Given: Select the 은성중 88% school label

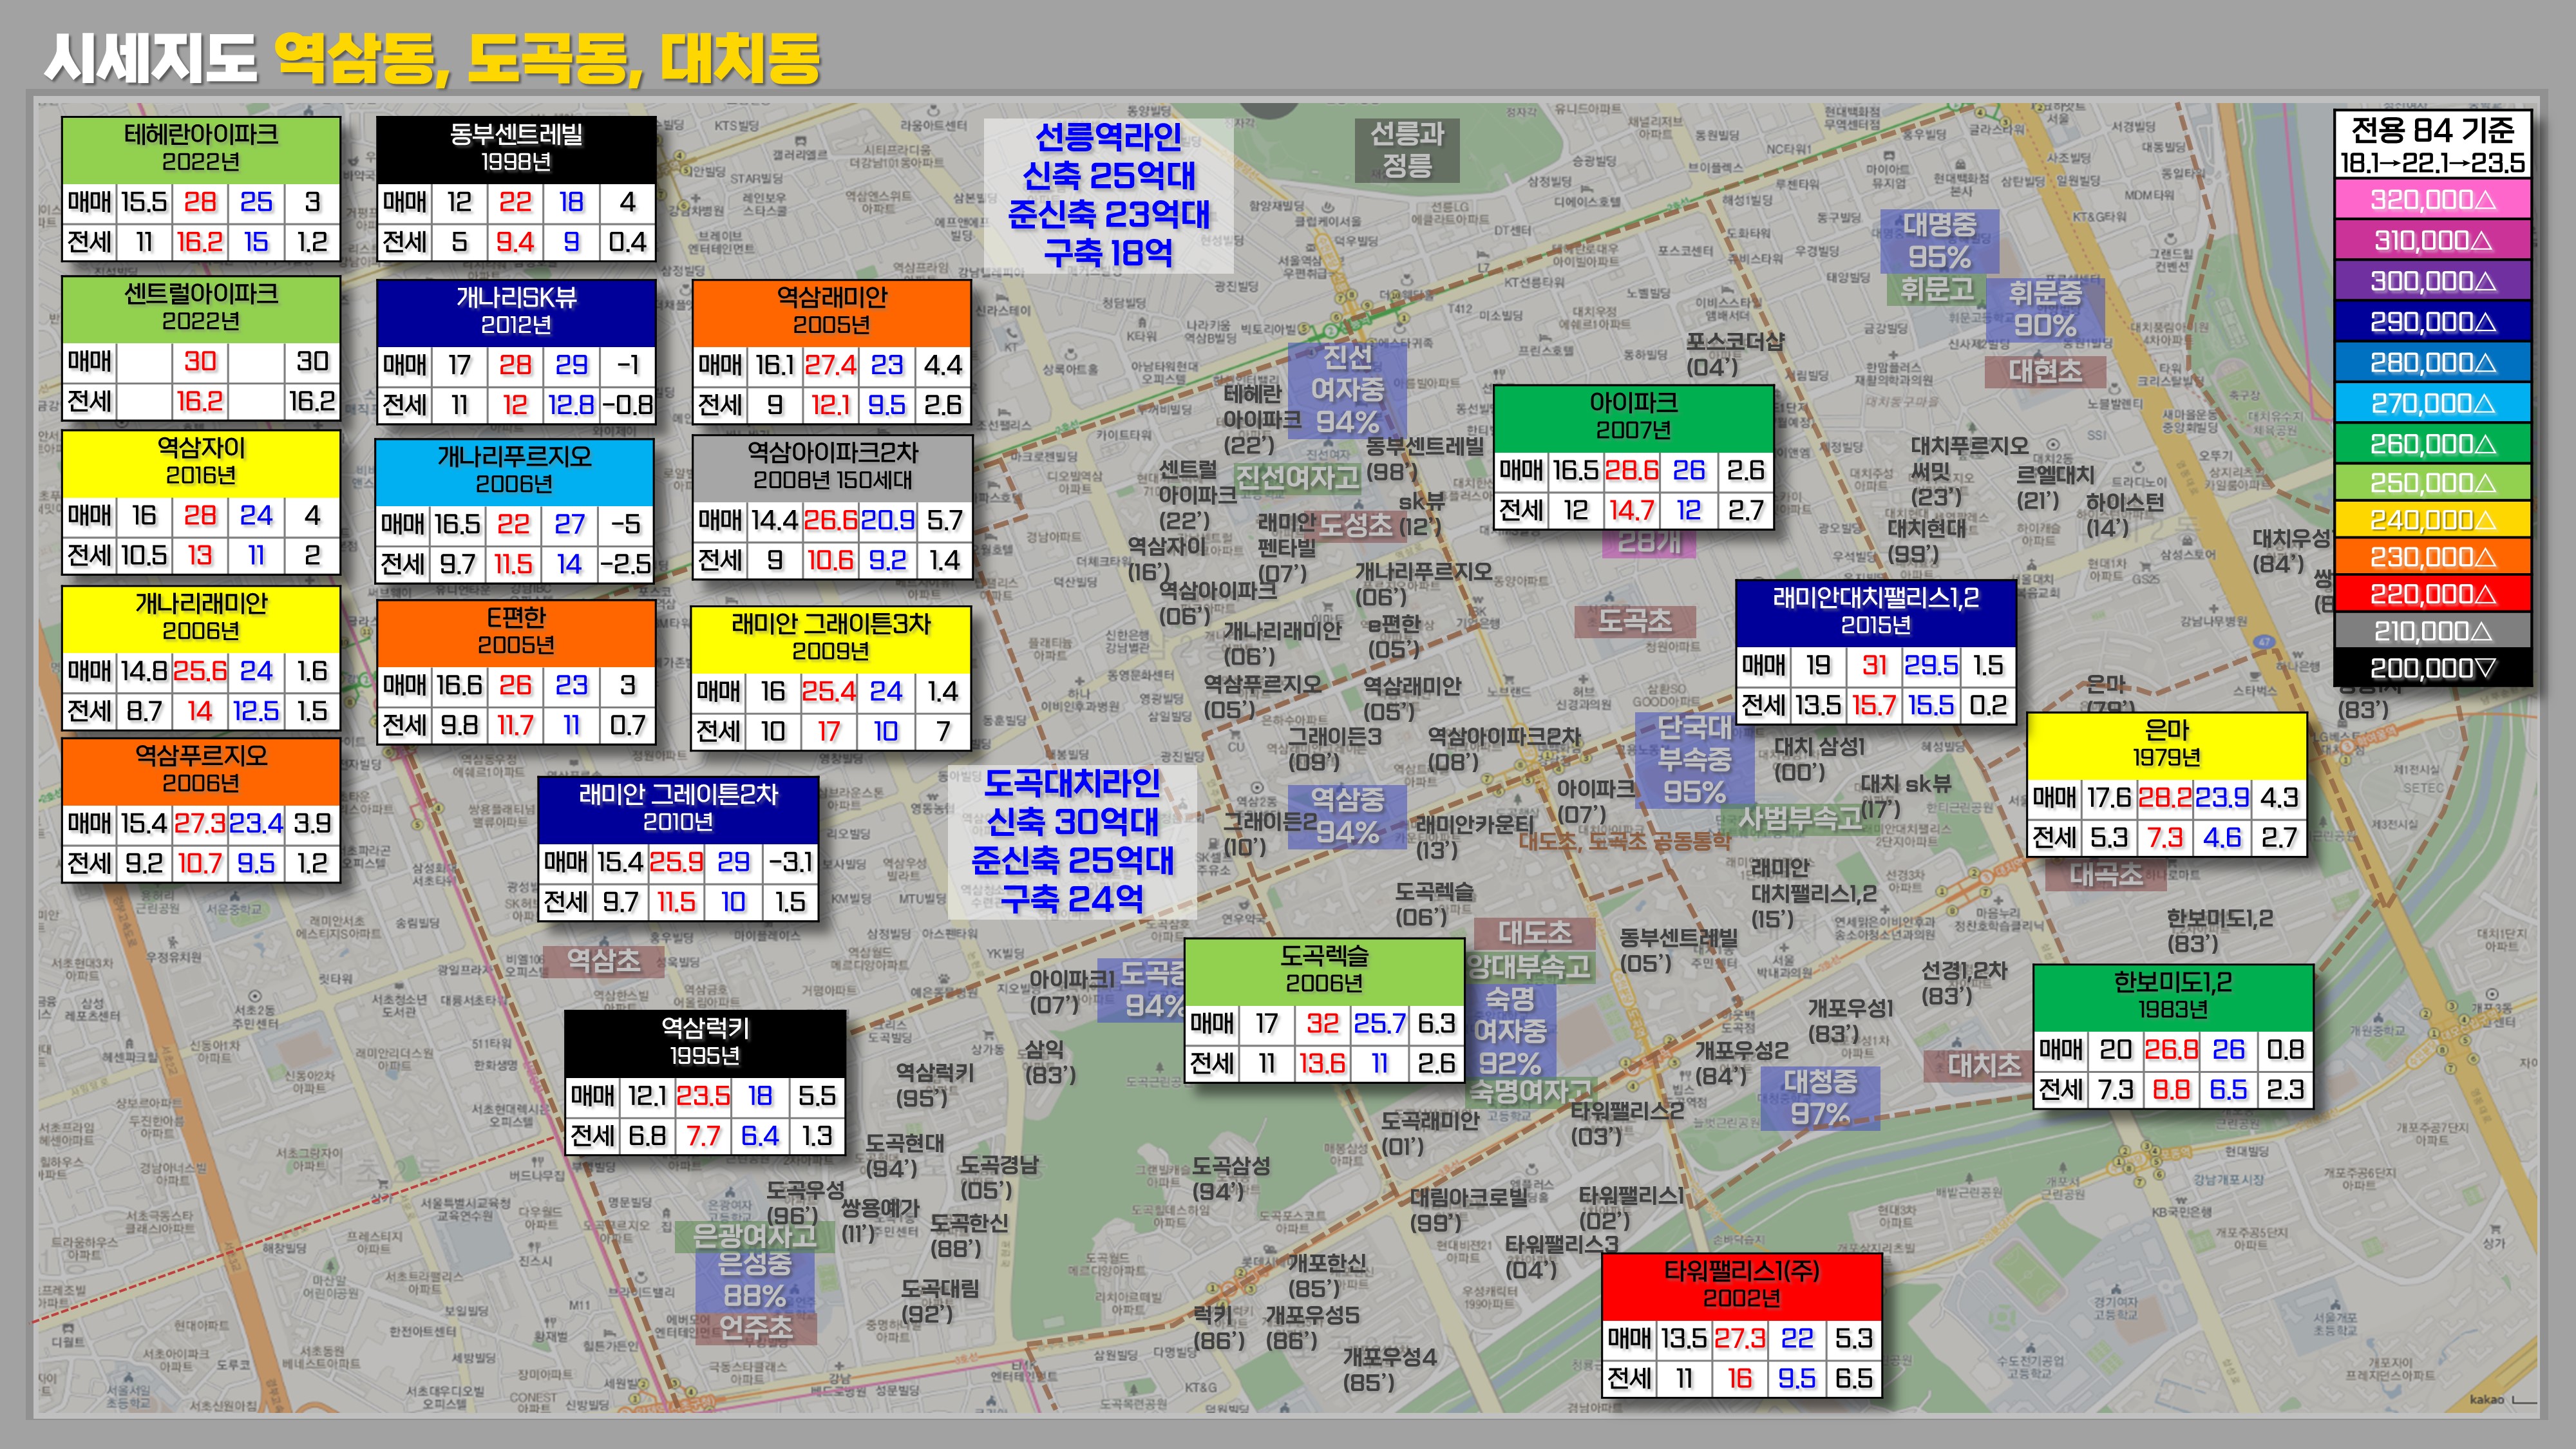Looking at the screenshot, I should click(x=755, y=1279).
